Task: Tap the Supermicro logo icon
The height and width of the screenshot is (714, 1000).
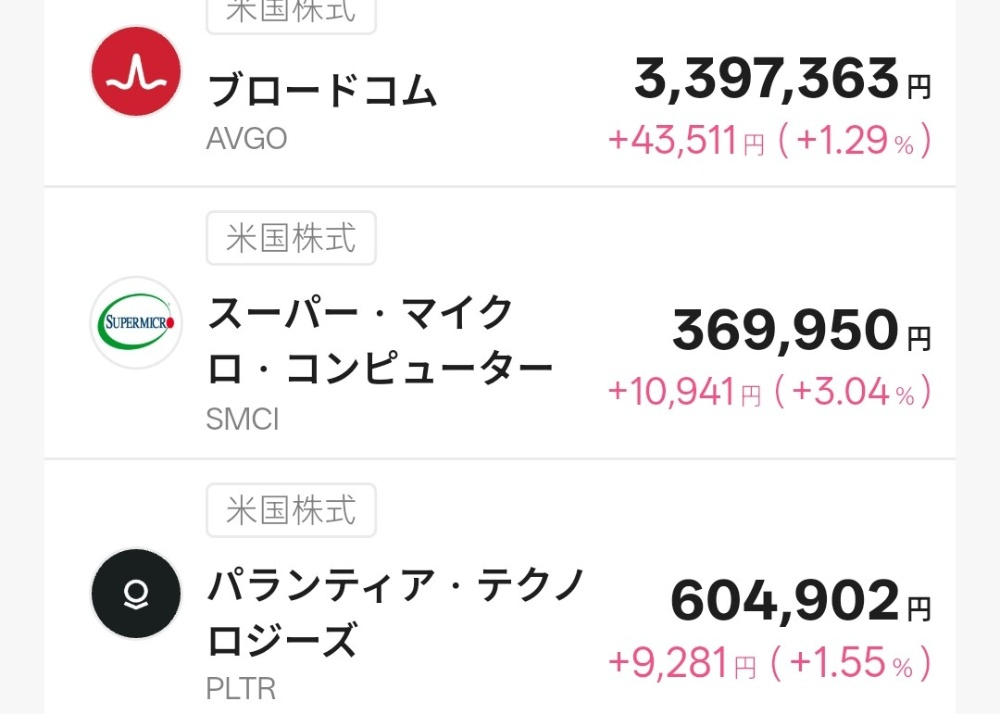Action: pos(136,323)
